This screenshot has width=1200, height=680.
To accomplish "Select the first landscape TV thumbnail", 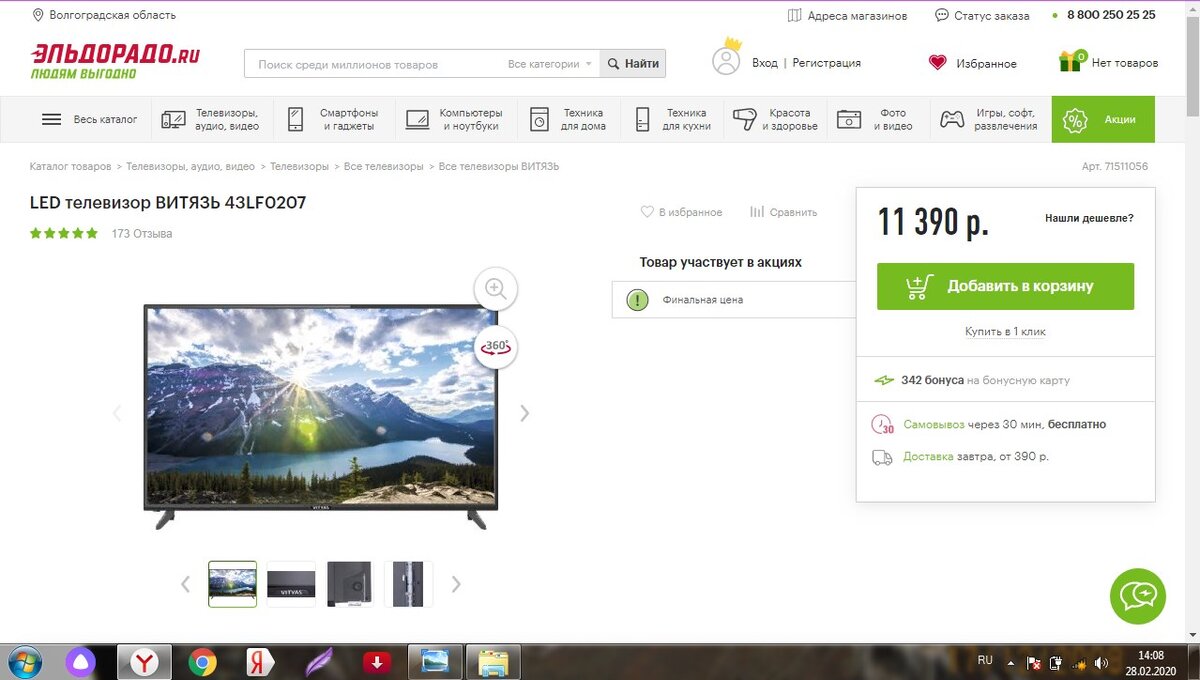I will [232, 584].
